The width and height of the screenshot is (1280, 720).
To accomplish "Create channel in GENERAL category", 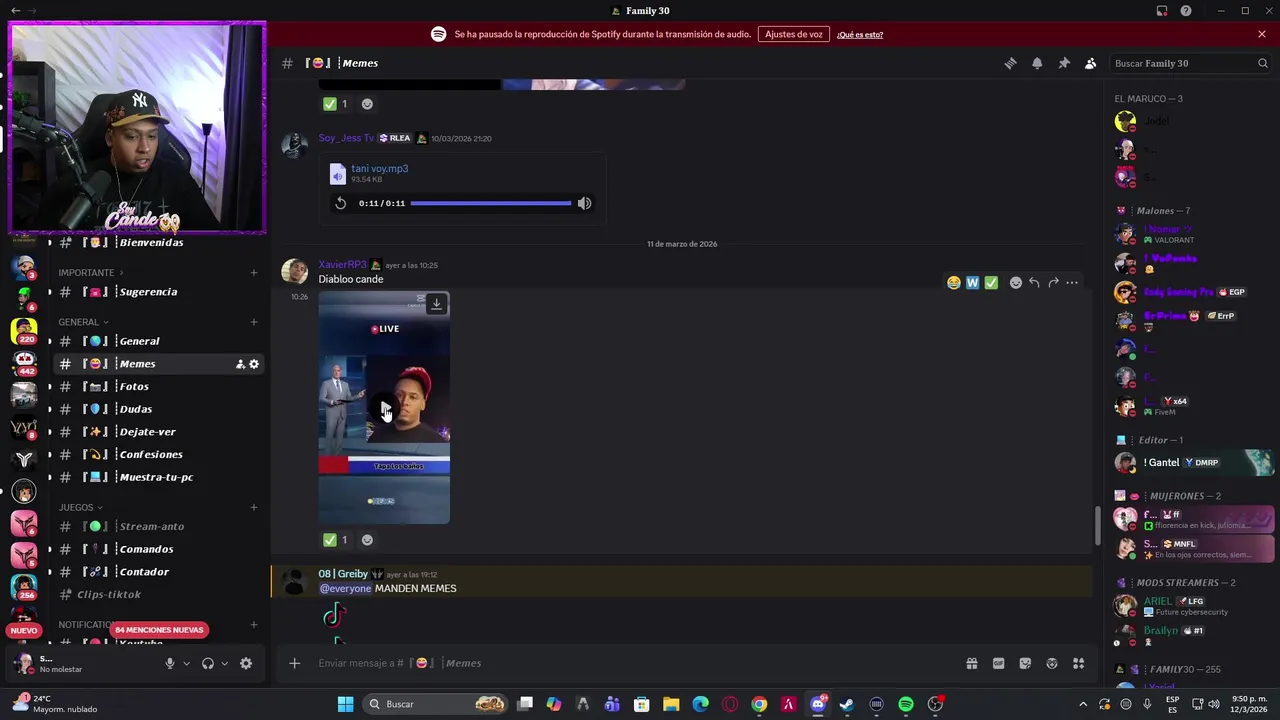I will (x=254, y=322).
